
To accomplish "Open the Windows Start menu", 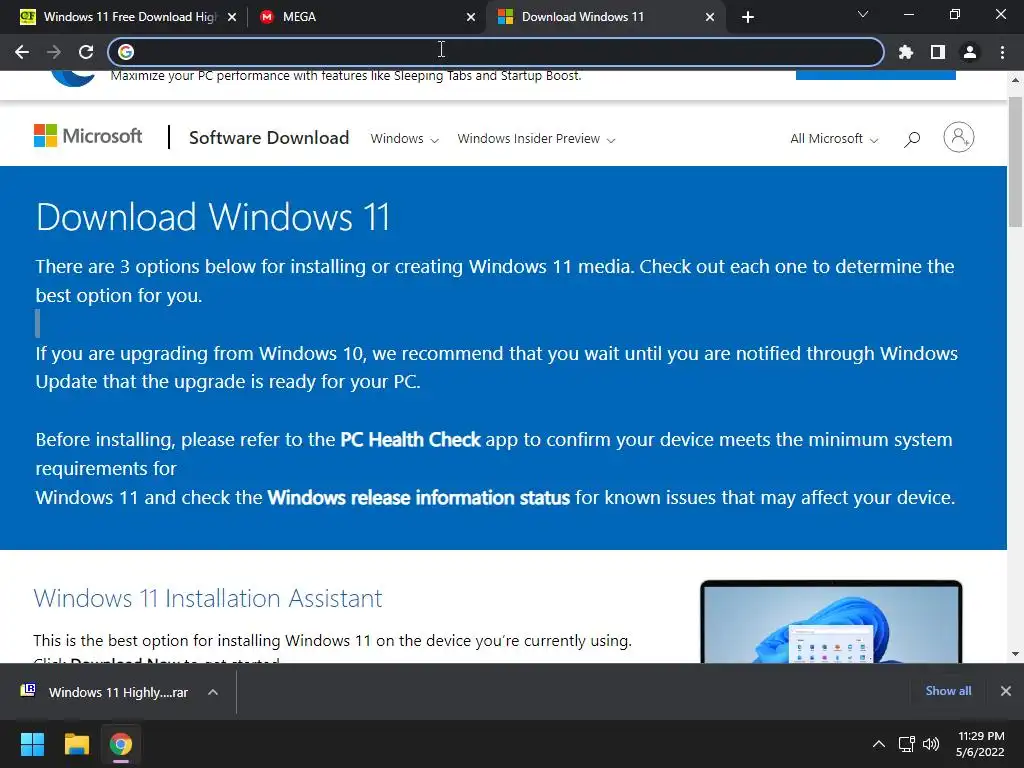I will pos(32,744).
